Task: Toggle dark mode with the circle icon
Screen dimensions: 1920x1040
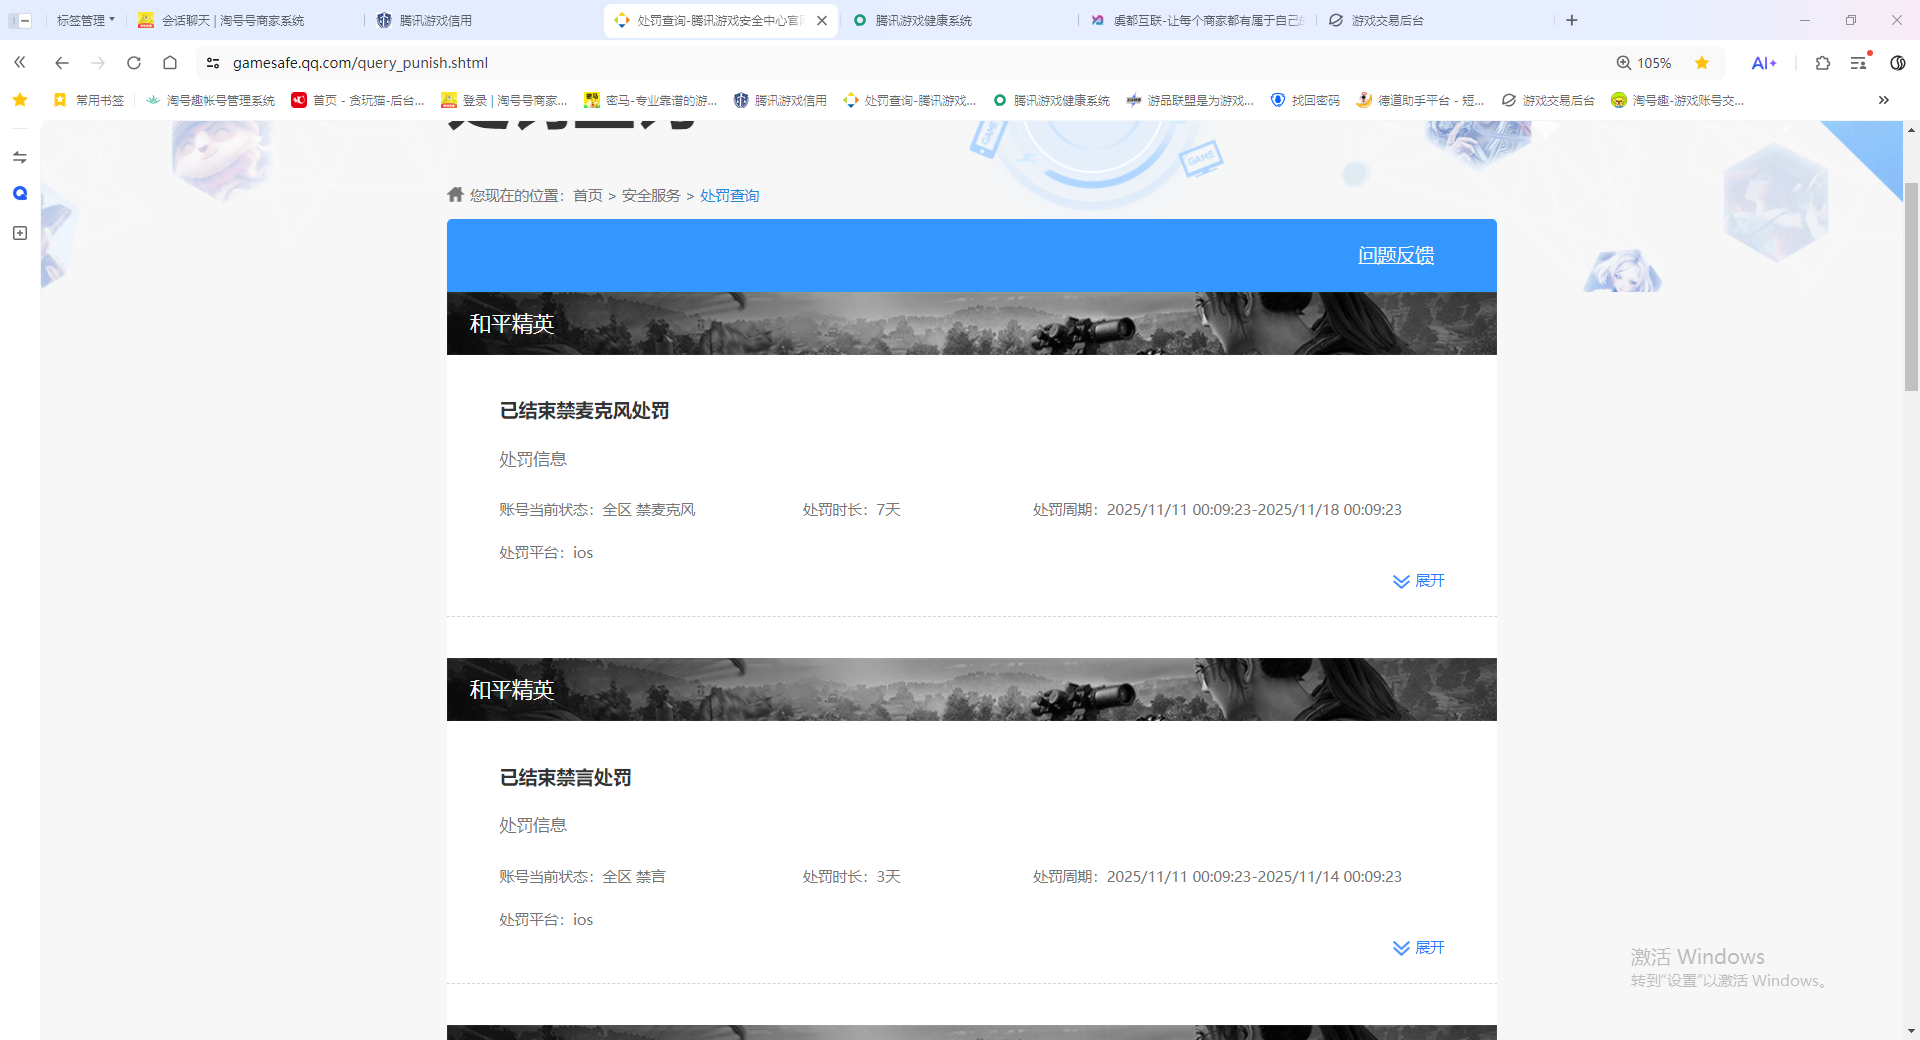Action: point(1898,62)
